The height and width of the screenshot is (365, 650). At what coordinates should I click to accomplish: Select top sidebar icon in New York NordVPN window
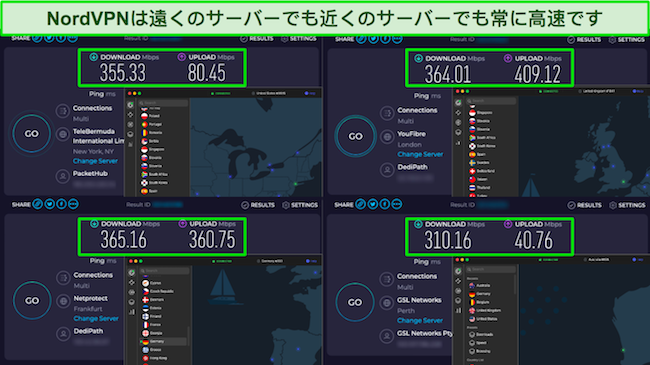131,105
